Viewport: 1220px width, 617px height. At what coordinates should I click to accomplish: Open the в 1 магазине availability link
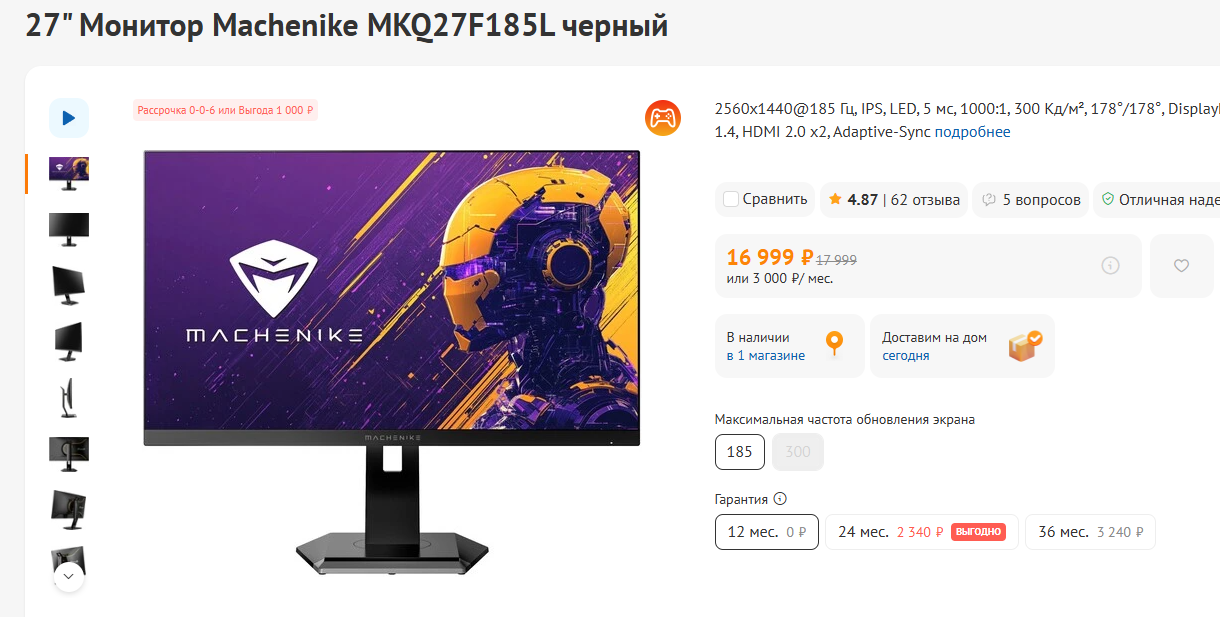[765, 355]
